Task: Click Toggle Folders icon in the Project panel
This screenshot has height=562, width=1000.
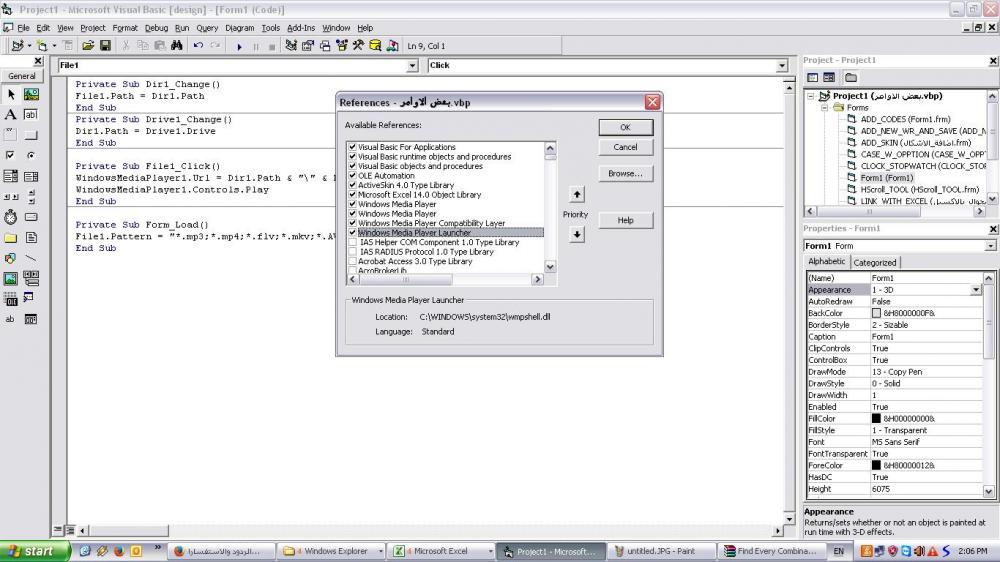Action: point(851,78)
